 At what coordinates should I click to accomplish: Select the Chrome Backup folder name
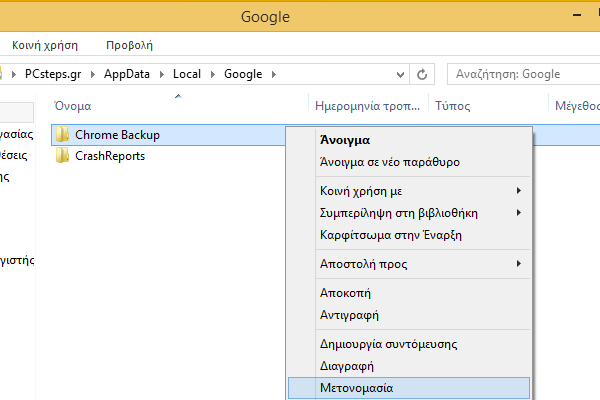click(x=117, y=135)
